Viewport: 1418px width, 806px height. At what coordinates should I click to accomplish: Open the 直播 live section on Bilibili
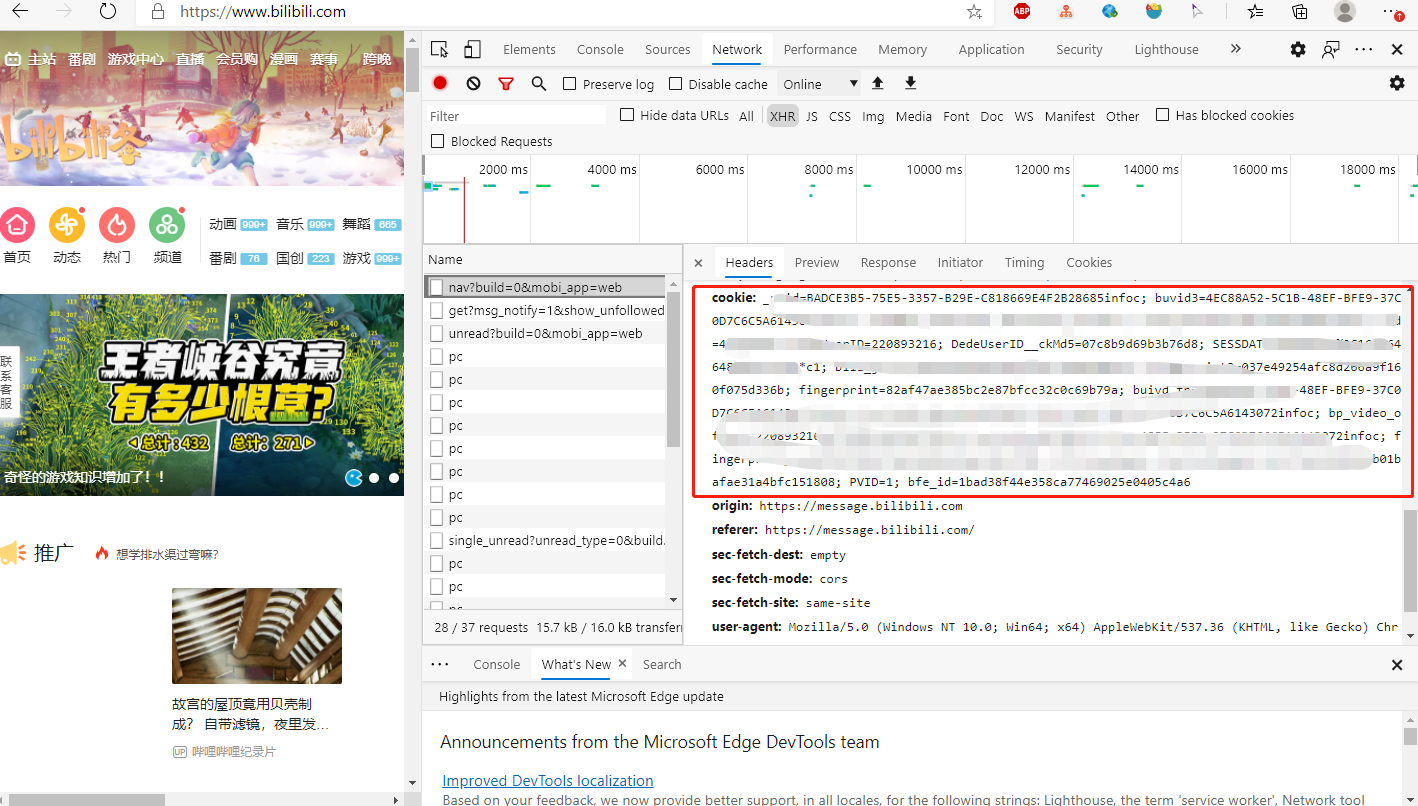click(190, 58)
